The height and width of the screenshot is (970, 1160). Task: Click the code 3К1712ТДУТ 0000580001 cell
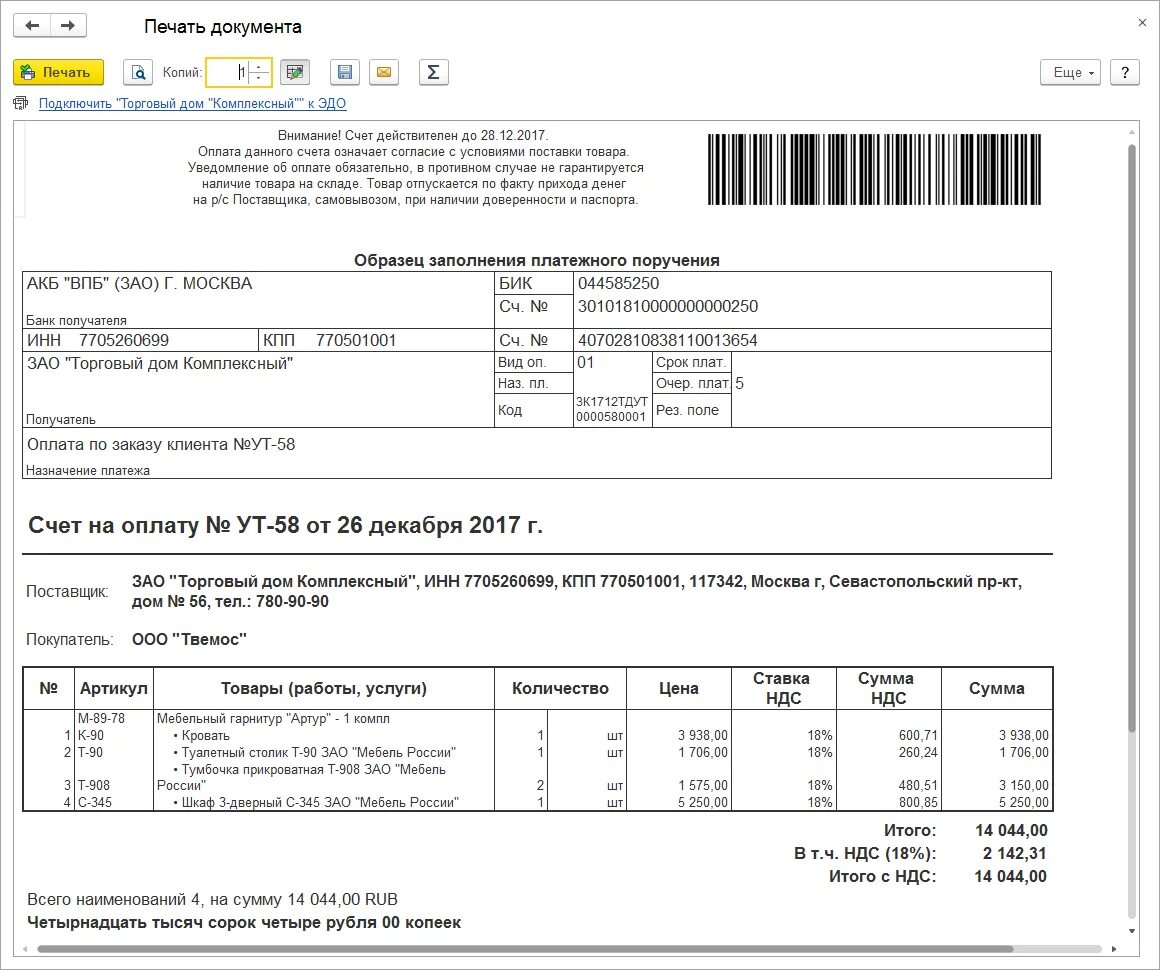612,409
